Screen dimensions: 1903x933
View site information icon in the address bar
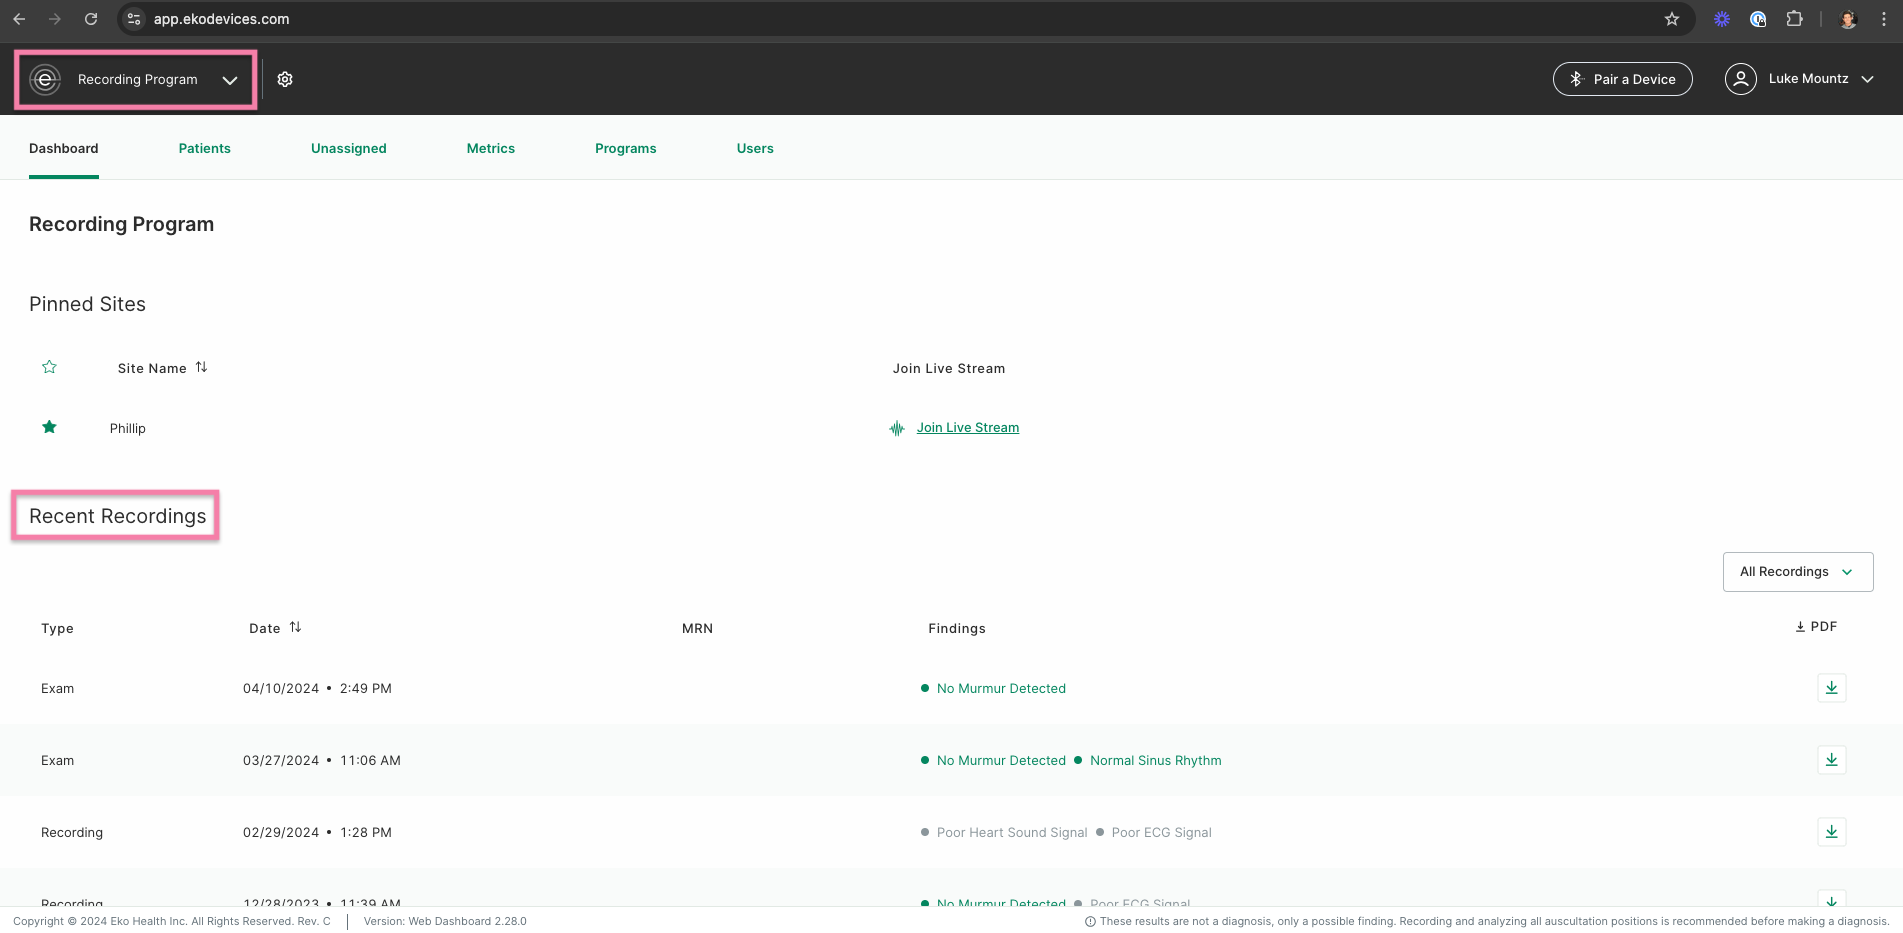click(x=134, y=19)
